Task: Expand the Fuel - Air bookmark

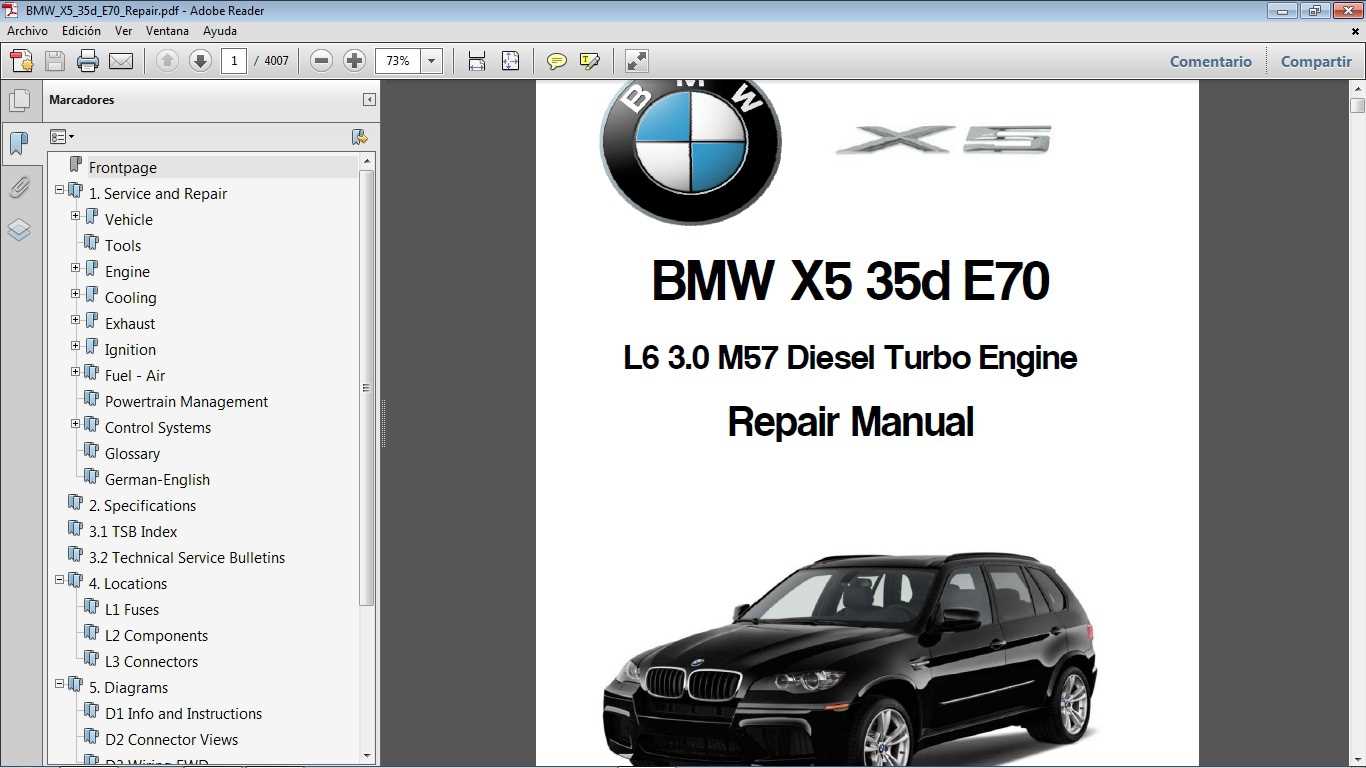Action: coord(76,371)
